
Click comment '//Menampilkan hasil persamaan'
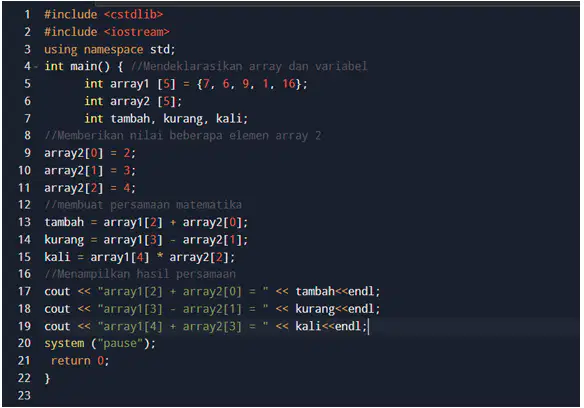click(140, 274)
